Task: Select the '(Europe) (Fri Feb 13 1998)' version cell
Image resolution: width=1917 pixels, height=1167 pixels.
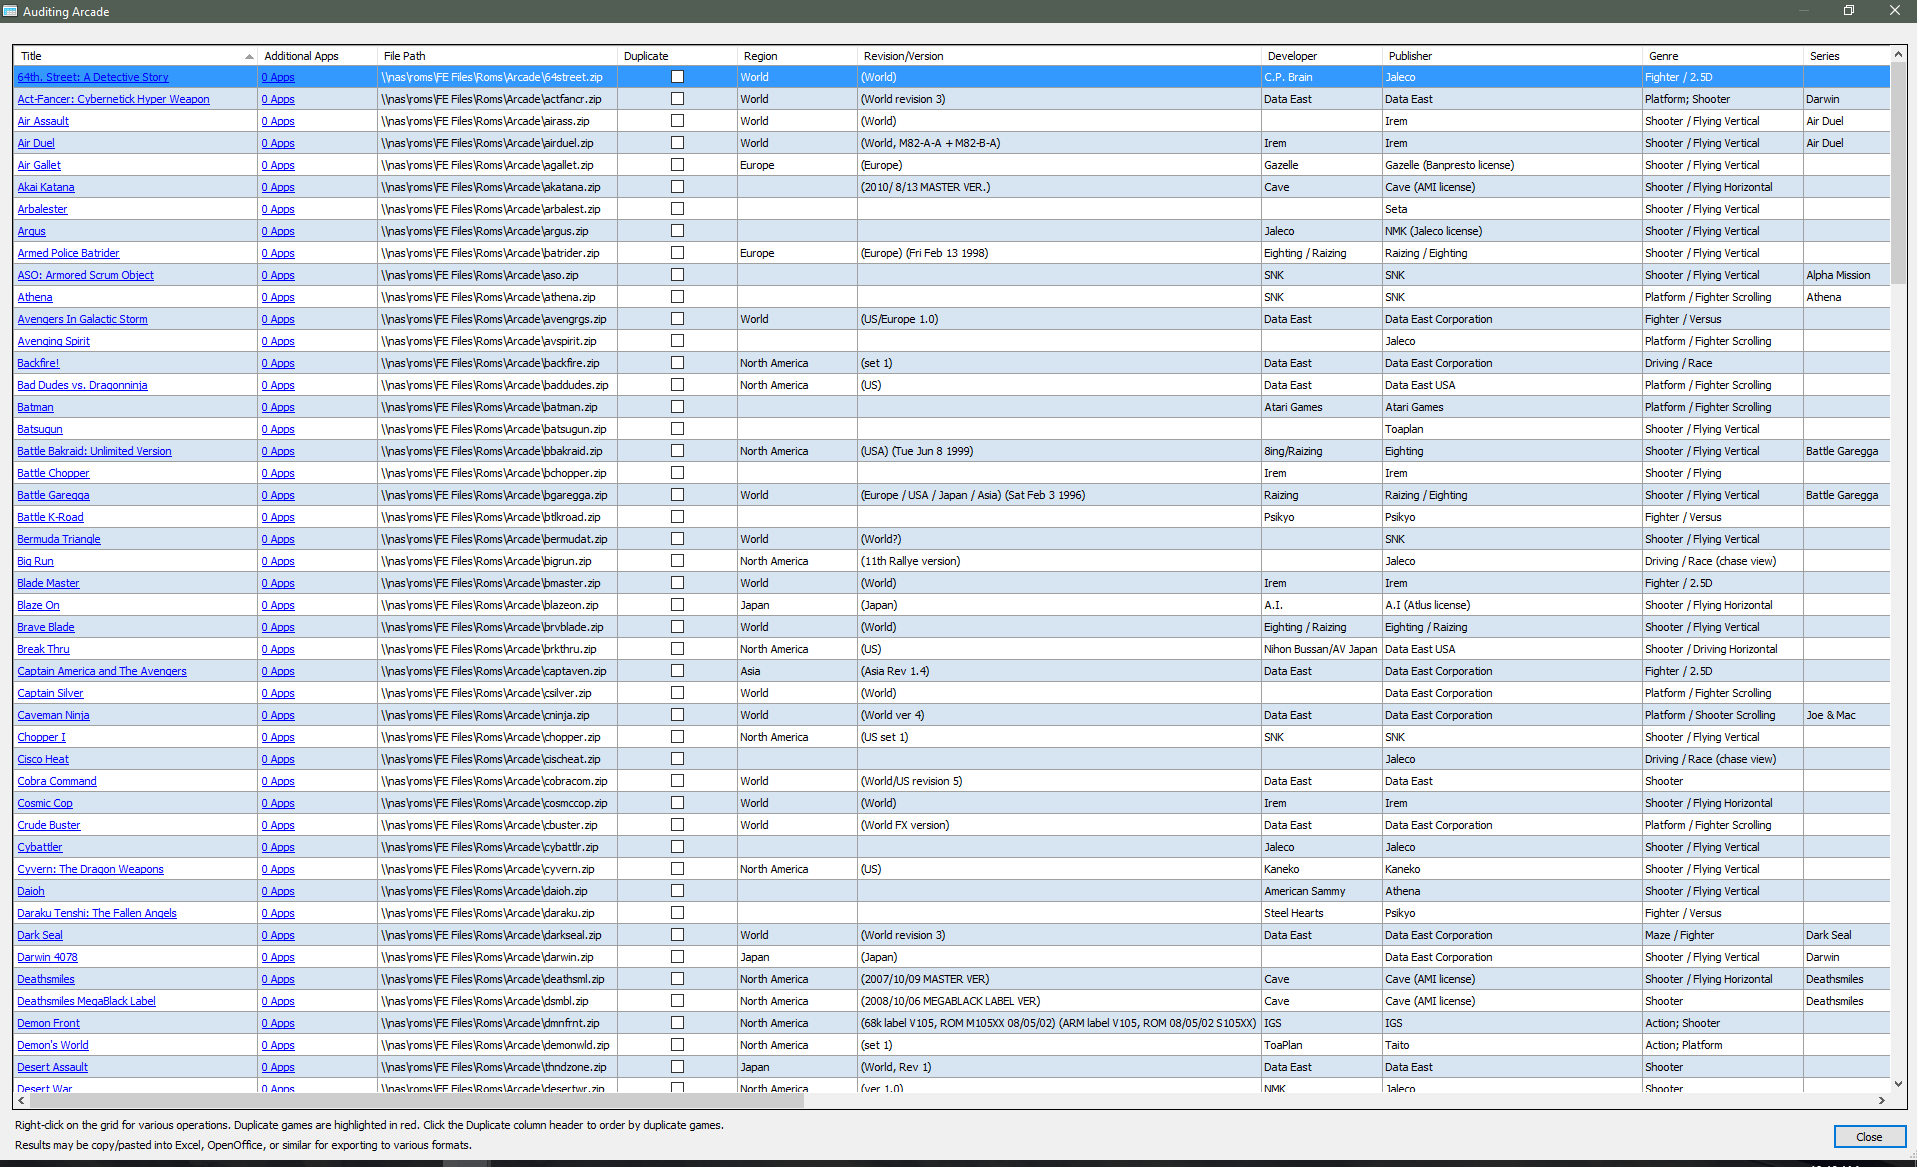Action: click(1059, 253)
